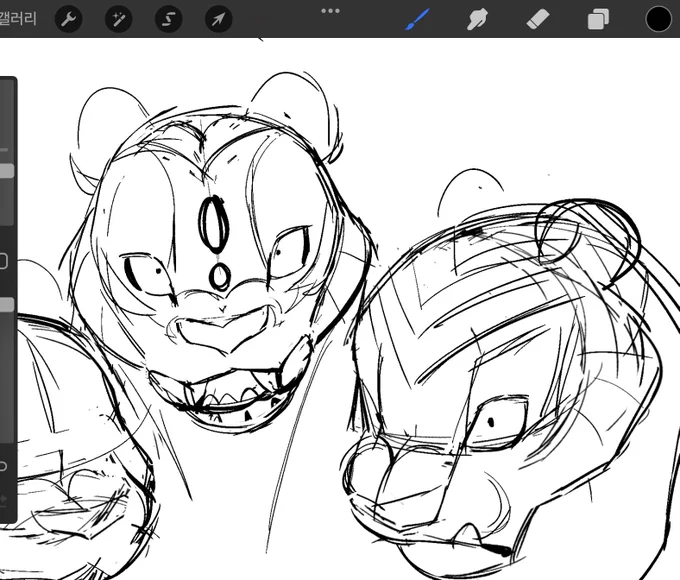Tap the square modify button on sidebar
Screen dimensions: 680x580
(x=3, y=261)
